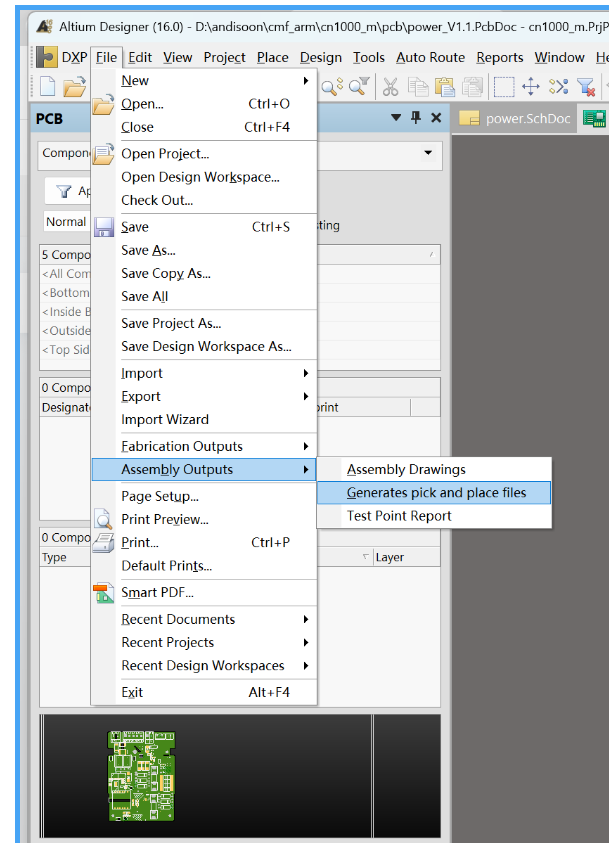Screen dimensions: 609x843
Task: Expand the Export submenu
Action: [x=204, y=396]
